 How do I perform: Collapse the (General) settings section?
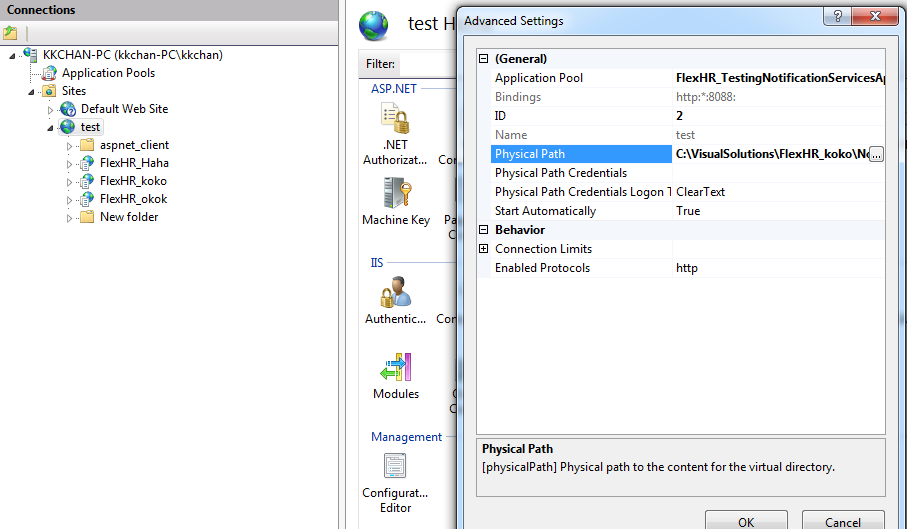point(484,58)
